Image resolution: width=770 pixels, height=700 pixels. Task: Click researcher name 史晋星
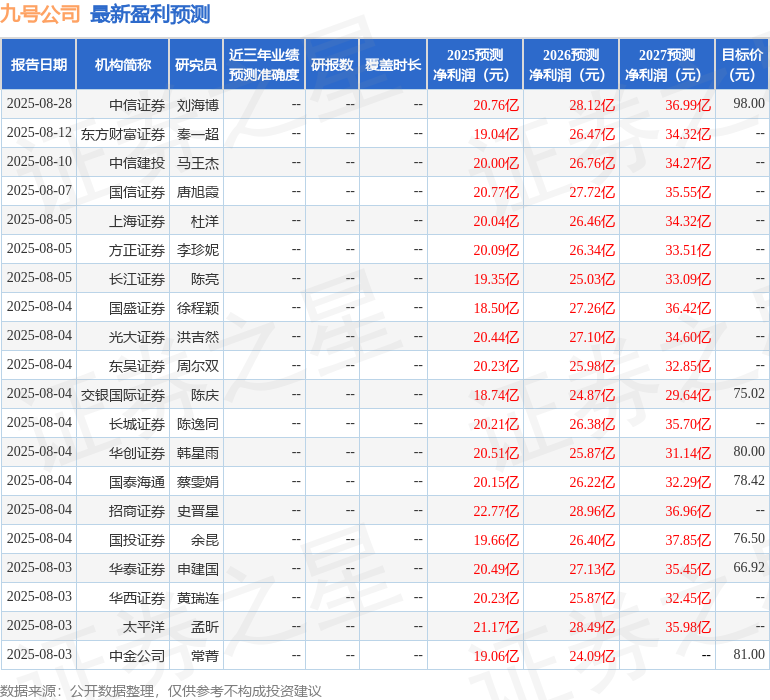197,511
